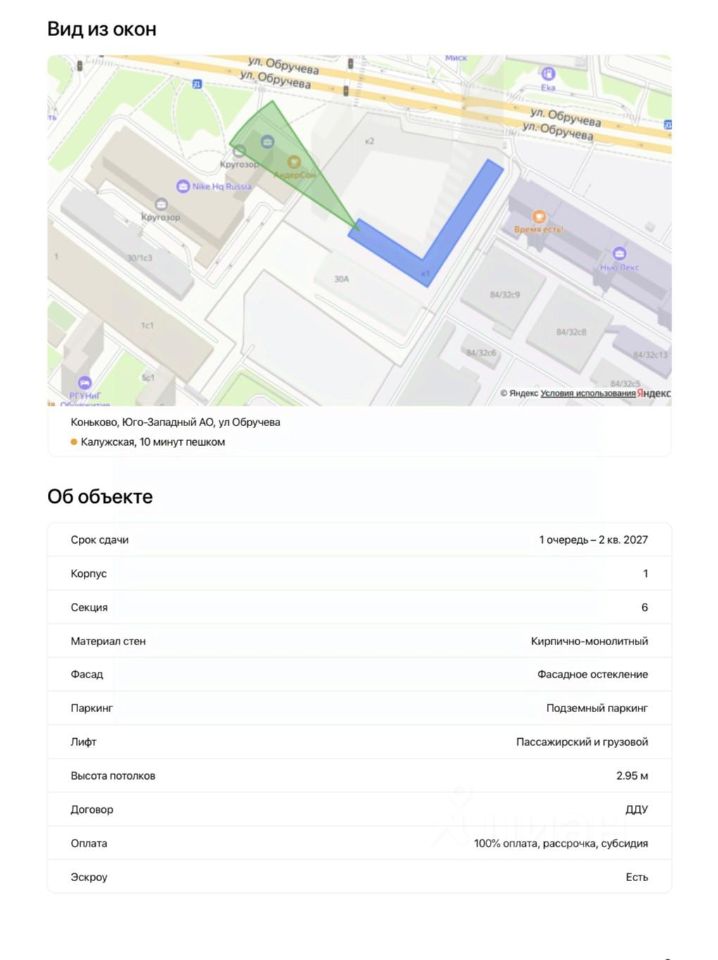The height and width of the screenshot is (960, 718).
Task: Click value '1 очередь – 2 кв. 2027'
Action: click(x=593, y=540)
